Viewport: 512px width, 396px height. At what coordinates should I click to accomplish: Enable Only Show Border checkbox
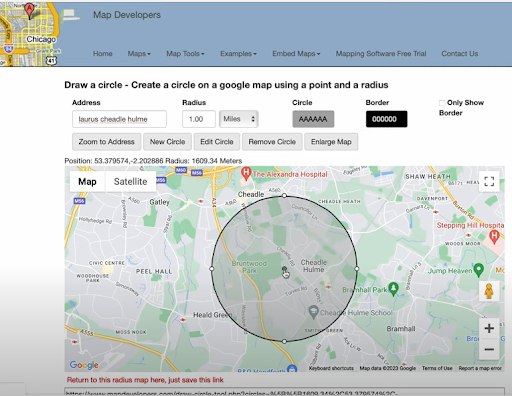pos(442,103)
